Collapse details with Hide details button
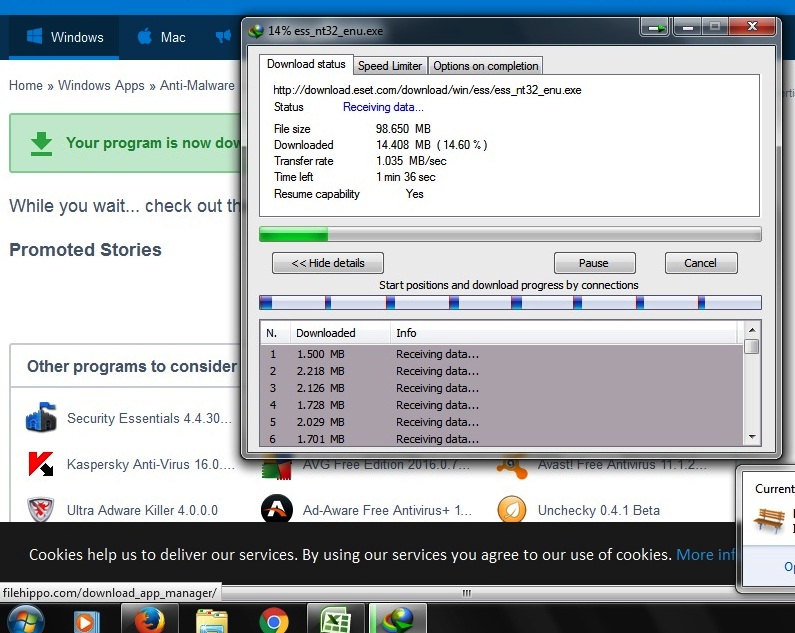795x633 pixels. [x=328, y=263]
